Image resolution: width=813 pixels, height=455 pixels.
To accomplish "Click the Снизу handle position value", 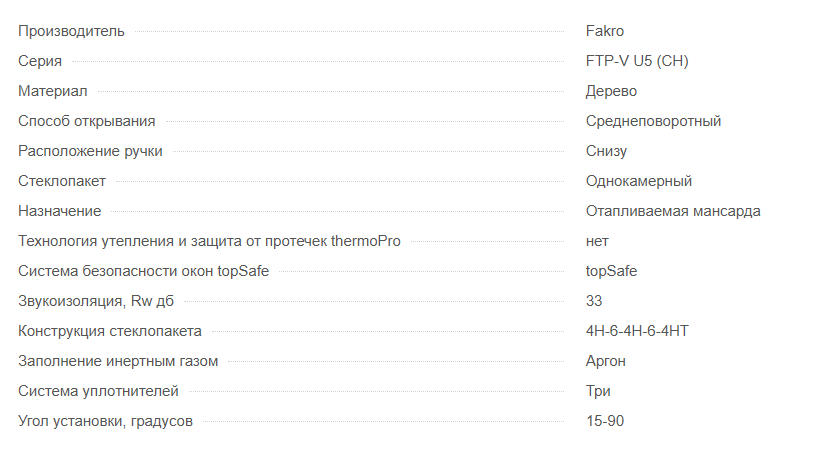I will tap(606, 151).
